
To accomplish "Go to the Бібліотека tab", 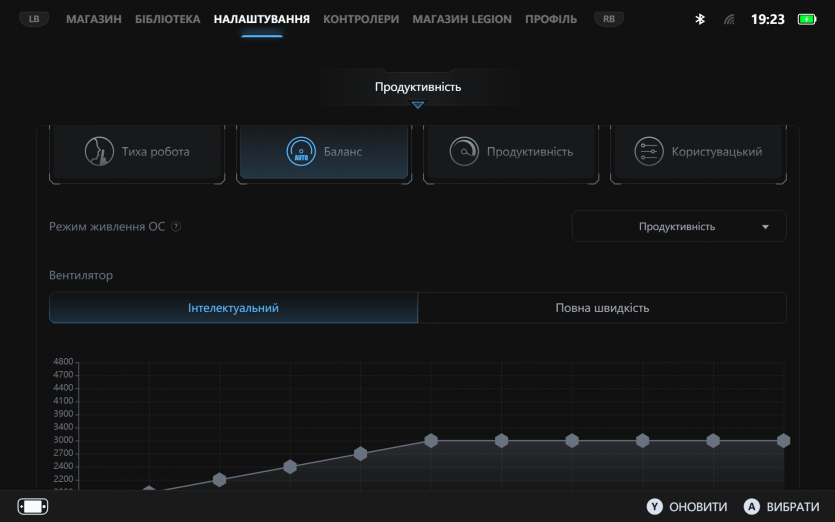I will [167, 19].
